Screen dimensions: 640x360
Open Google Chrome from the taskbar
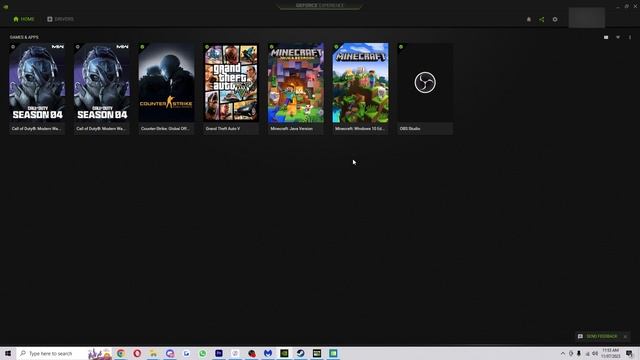pos(121,353)
